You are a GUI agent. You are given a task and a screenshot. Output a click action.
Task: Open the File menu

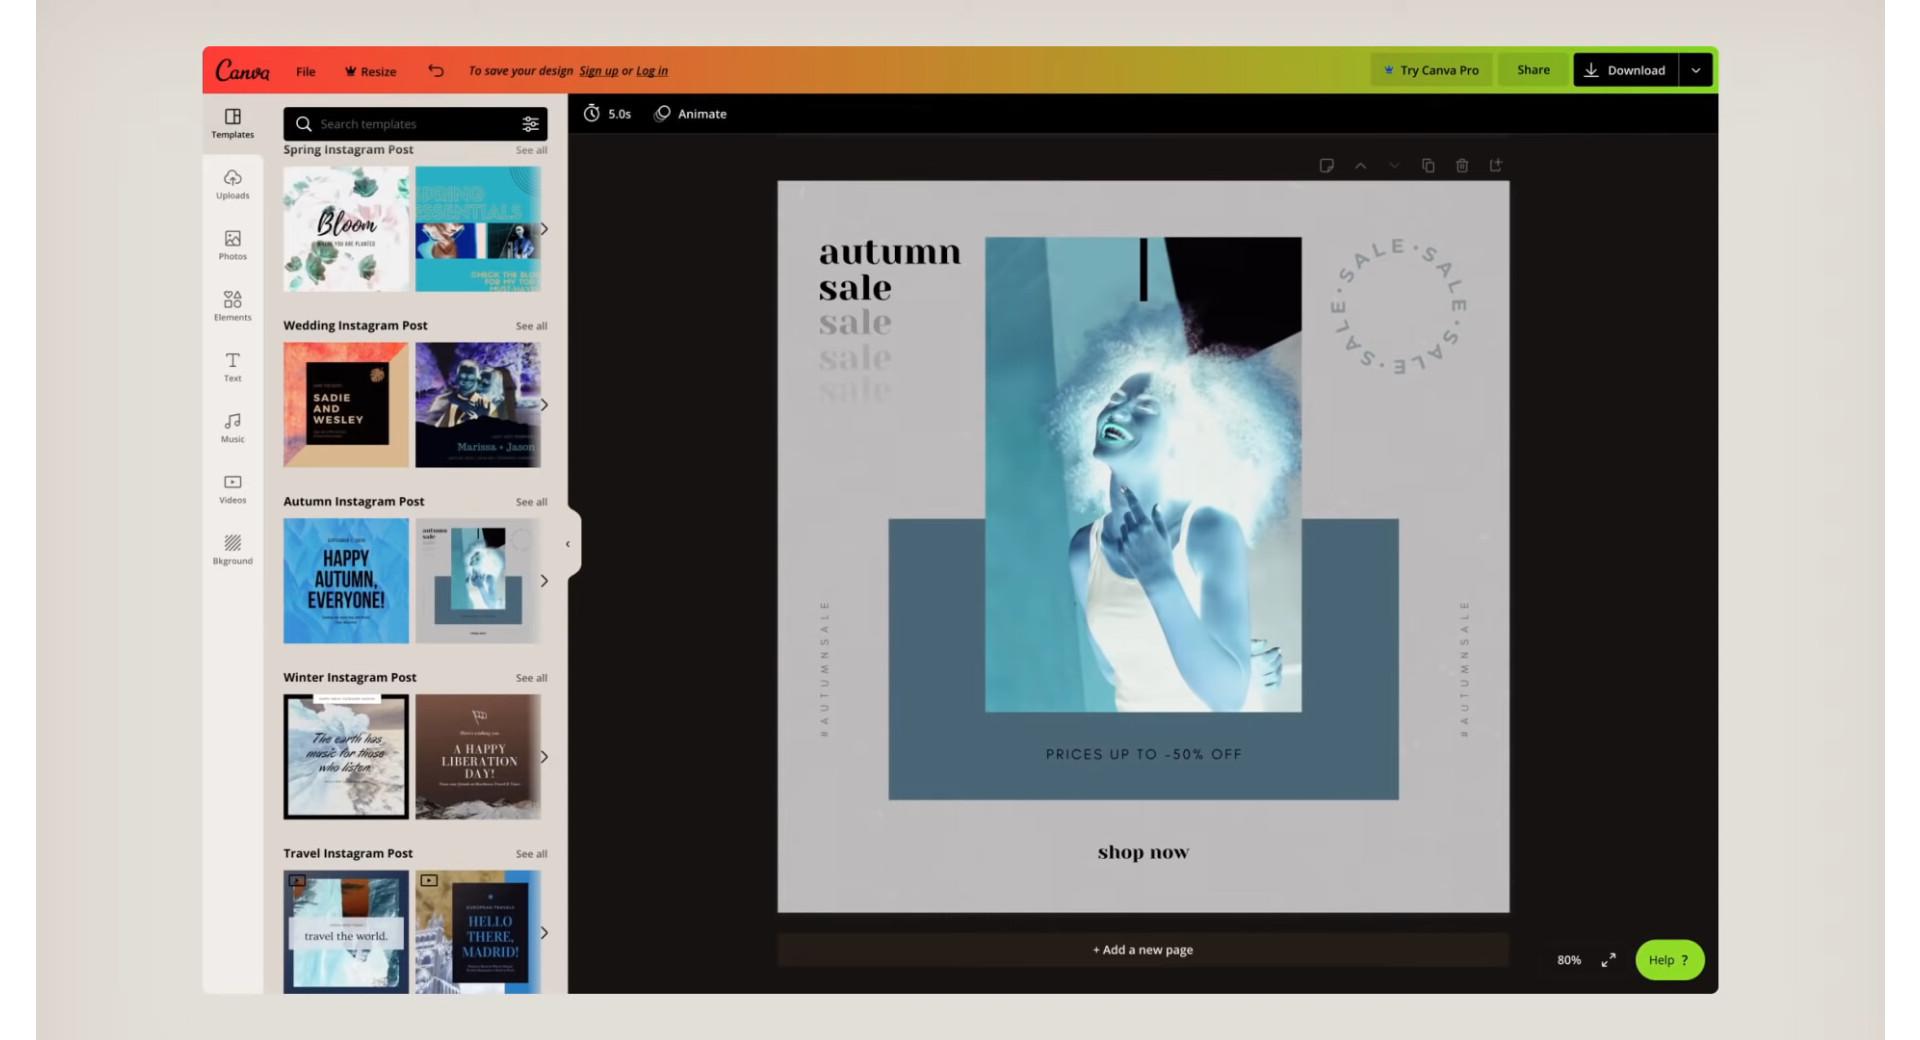tap(305, 71)
